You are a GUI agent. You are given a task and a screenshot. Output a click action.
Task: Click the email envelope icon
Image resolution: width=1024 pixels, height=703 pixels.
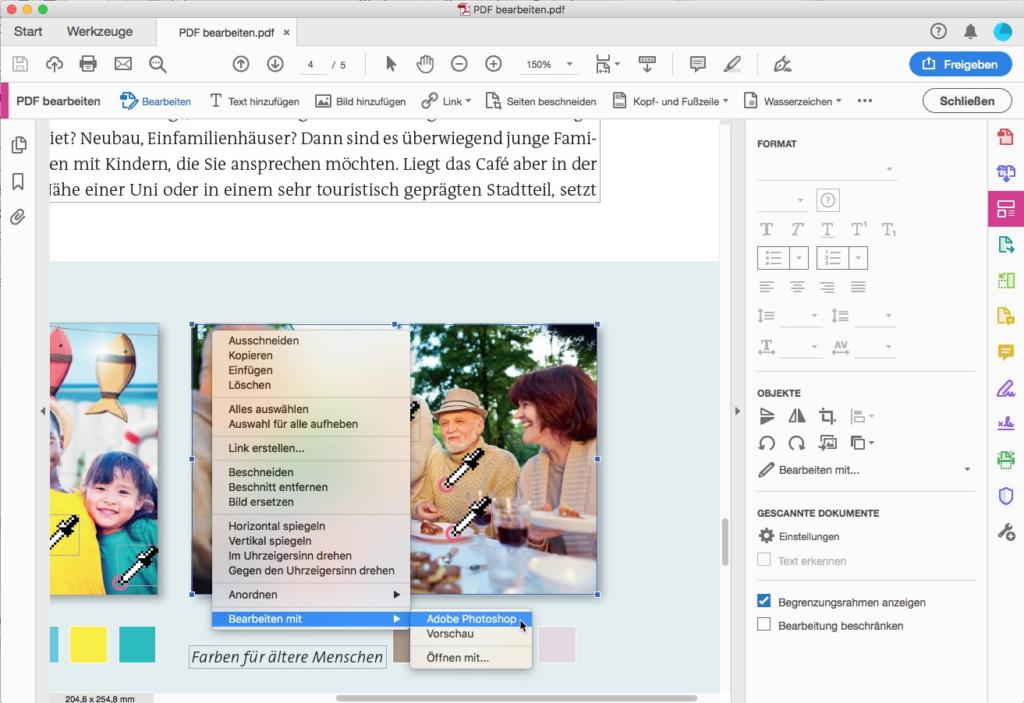pyautogui.click(x=123, y=64)
